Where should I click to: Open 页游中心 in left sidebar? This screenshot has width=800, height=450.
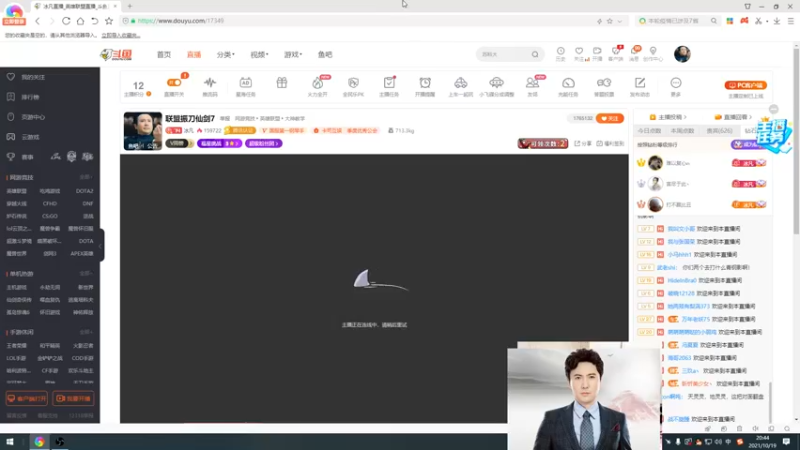click(33, 117)
